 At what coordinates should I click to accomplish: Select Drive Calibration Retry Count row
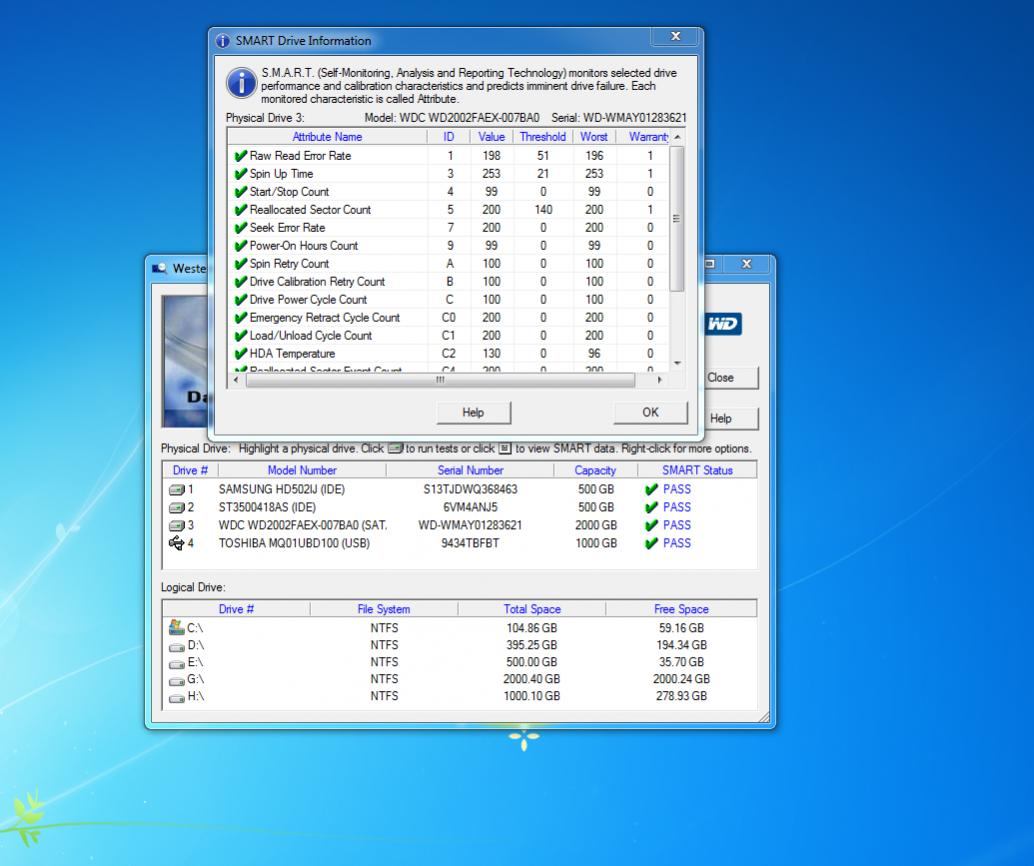(448, 281)
